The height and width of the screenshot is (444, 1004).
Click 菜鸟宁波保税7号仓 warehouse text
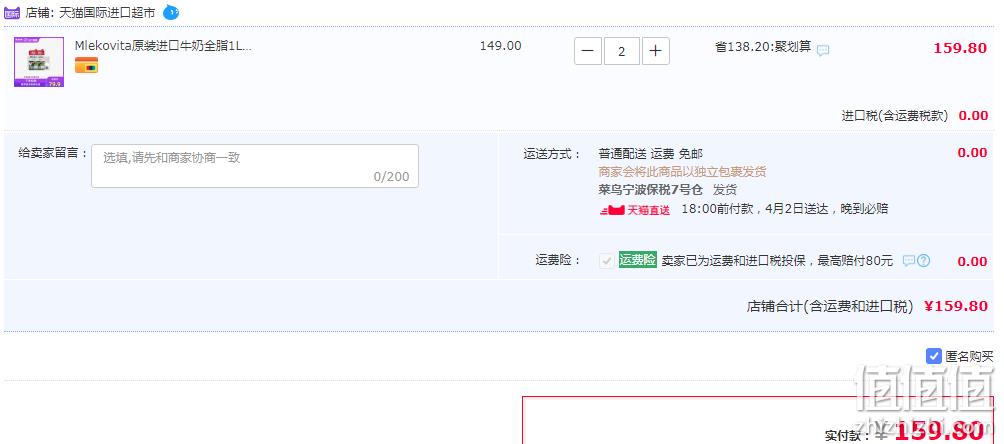coord(651,190)
